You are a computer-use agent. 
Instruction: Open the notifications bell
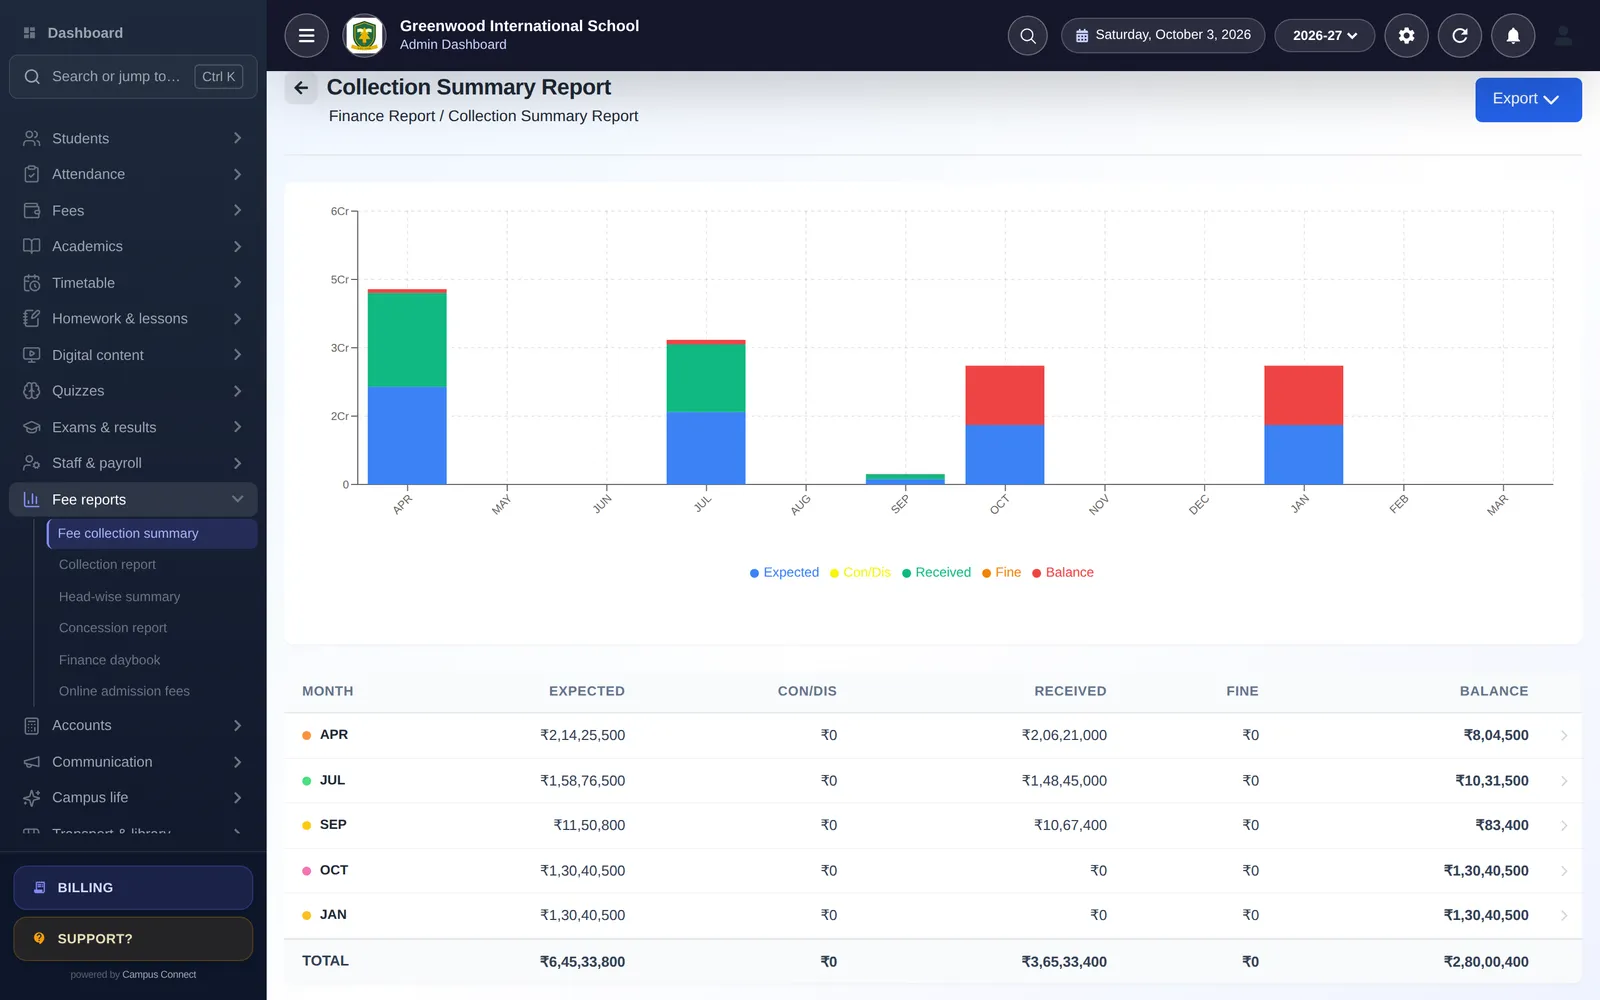click(x=1513, y=36)
